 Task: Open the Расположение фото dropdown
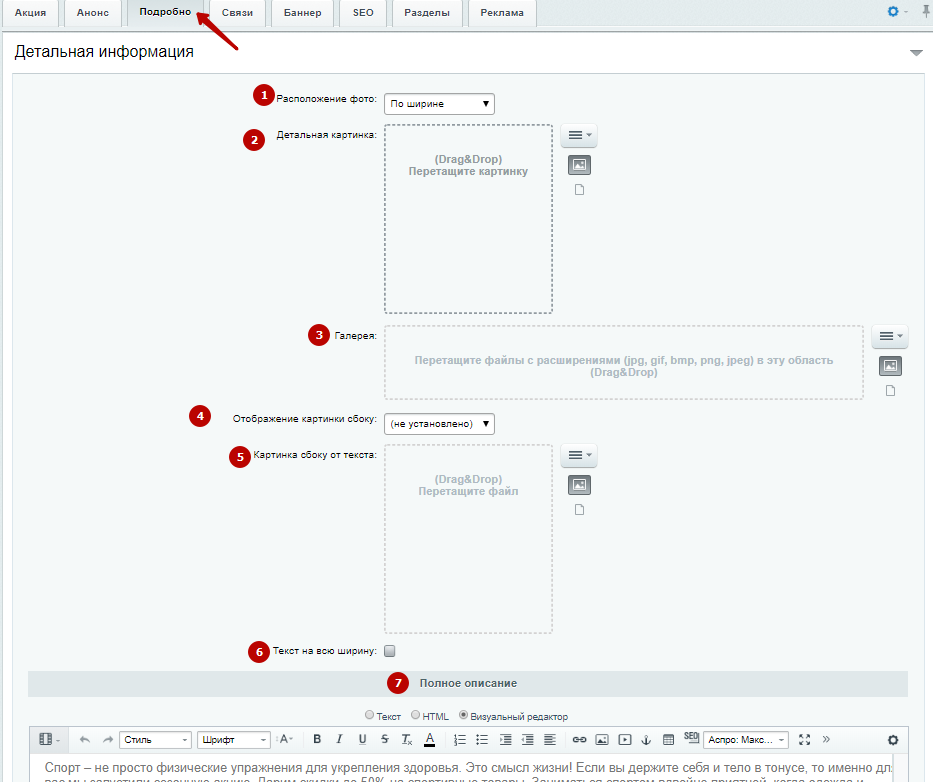pos(439,104)
